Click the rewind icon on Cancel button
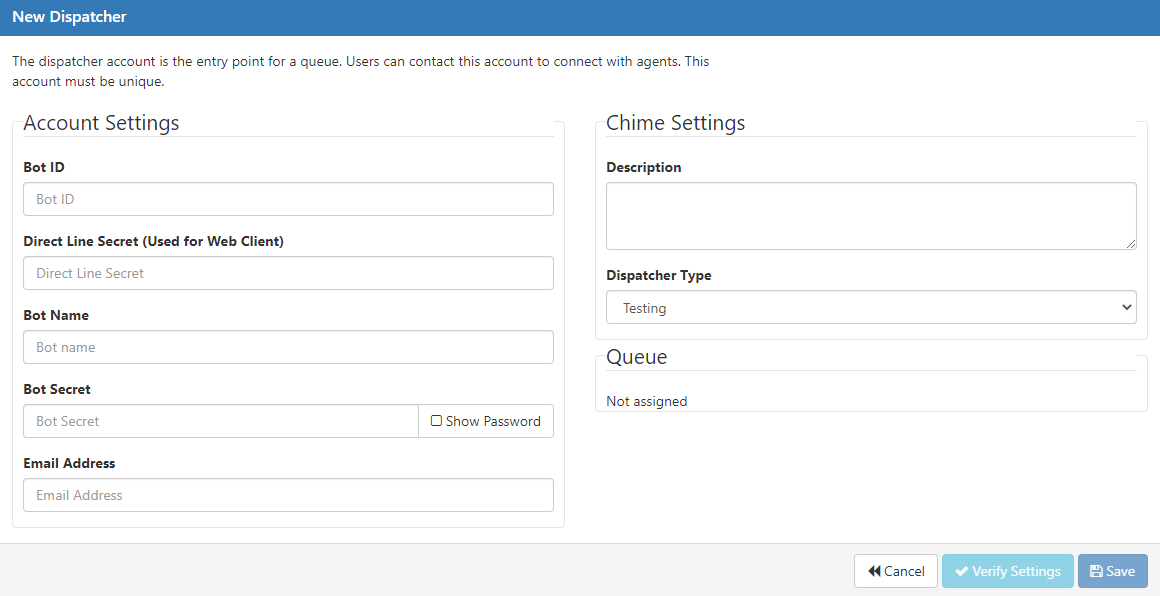 click(x=874, y=571)
